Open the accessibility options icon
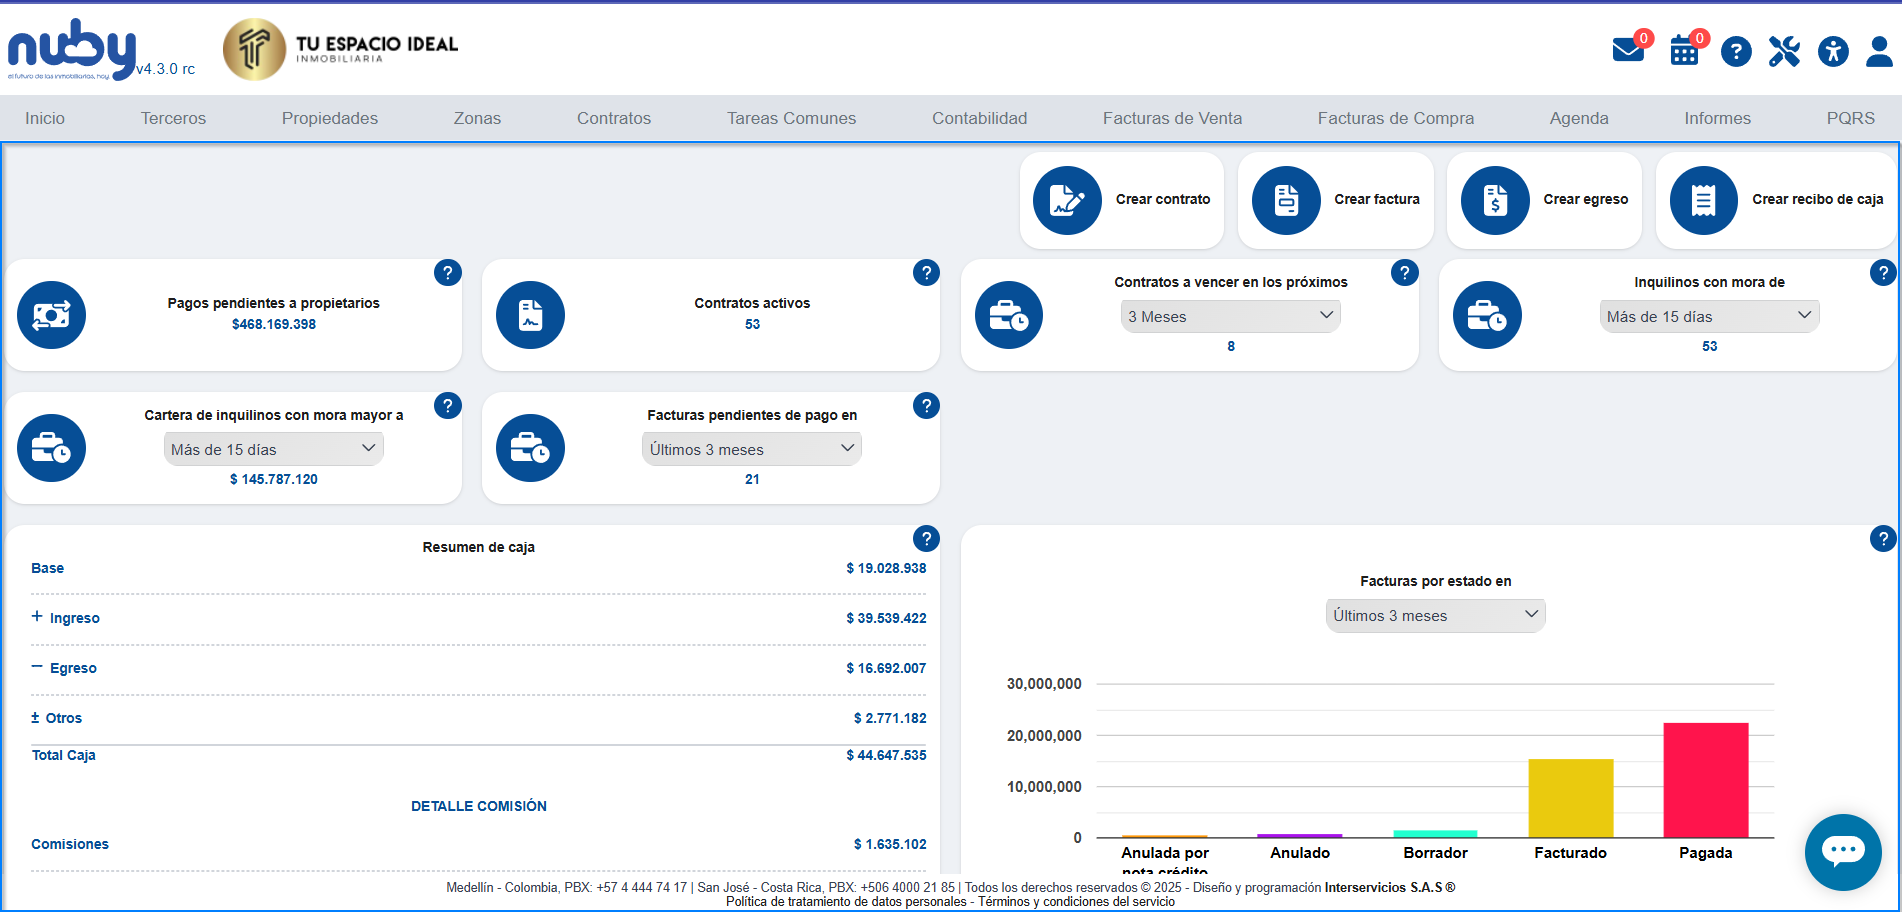The width and height of the screenshot is (1902, 912). 1833,51
